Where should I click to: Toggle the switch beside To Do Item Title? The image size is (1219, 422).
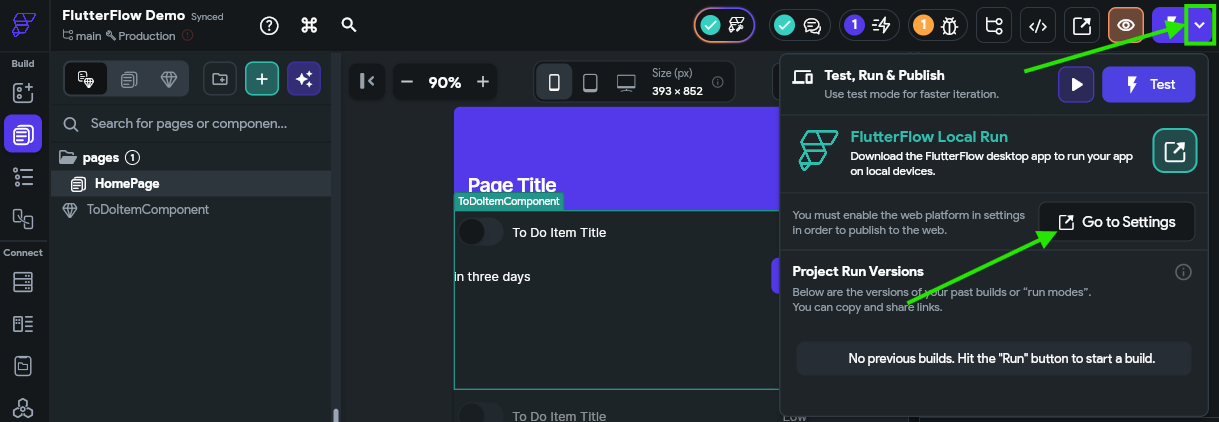point(481,232)
